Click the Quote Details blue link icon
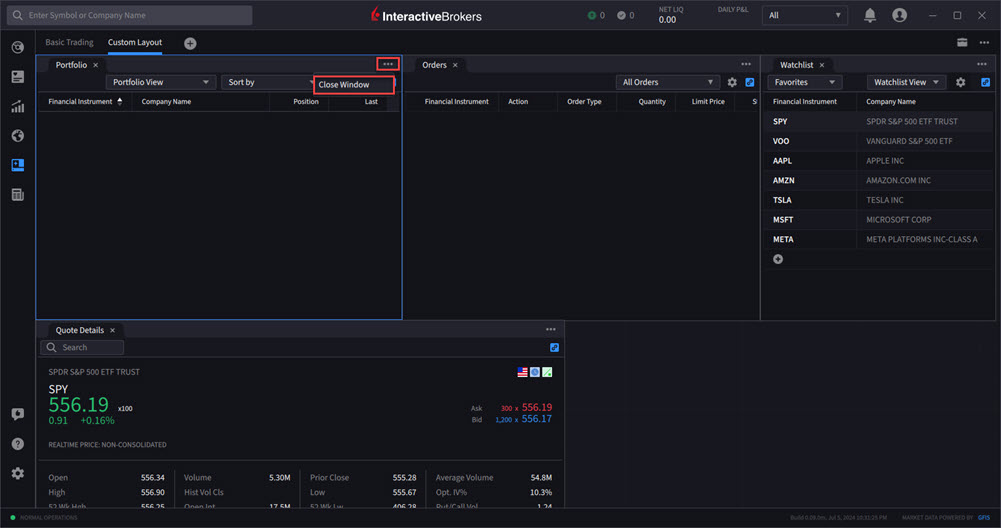 pos(554,347)
